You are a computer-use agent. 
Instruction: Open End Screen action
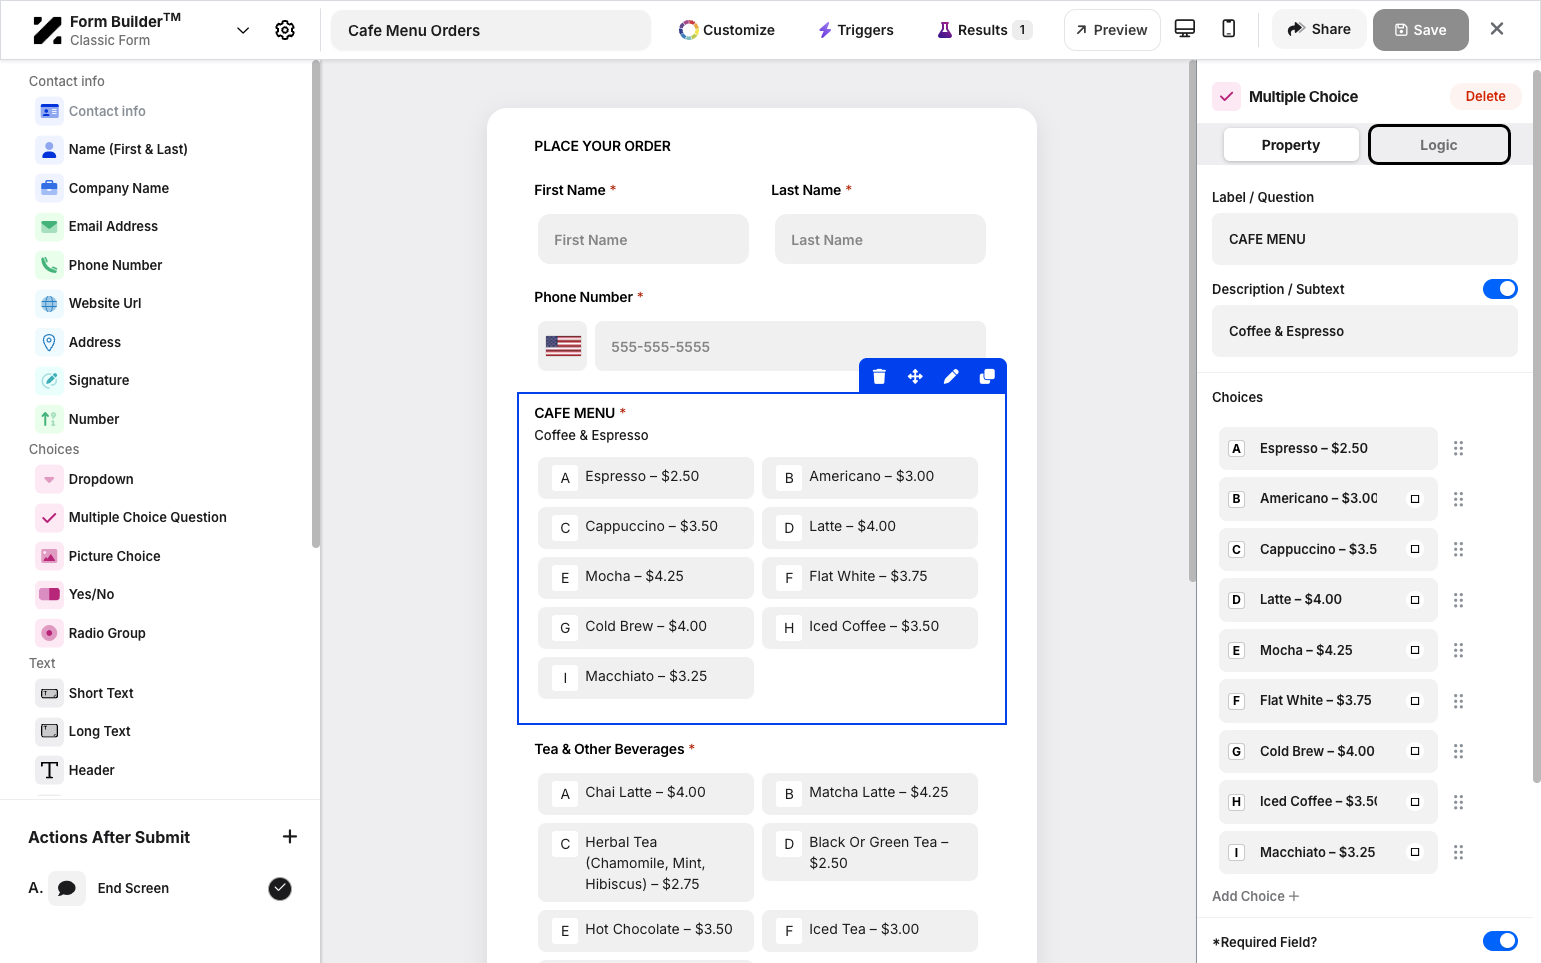pos(133,888)
